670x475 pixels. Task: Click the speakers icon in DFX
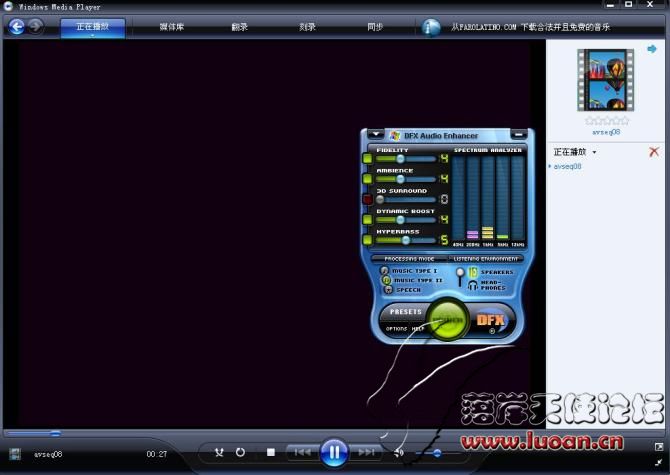pos(472,272)
